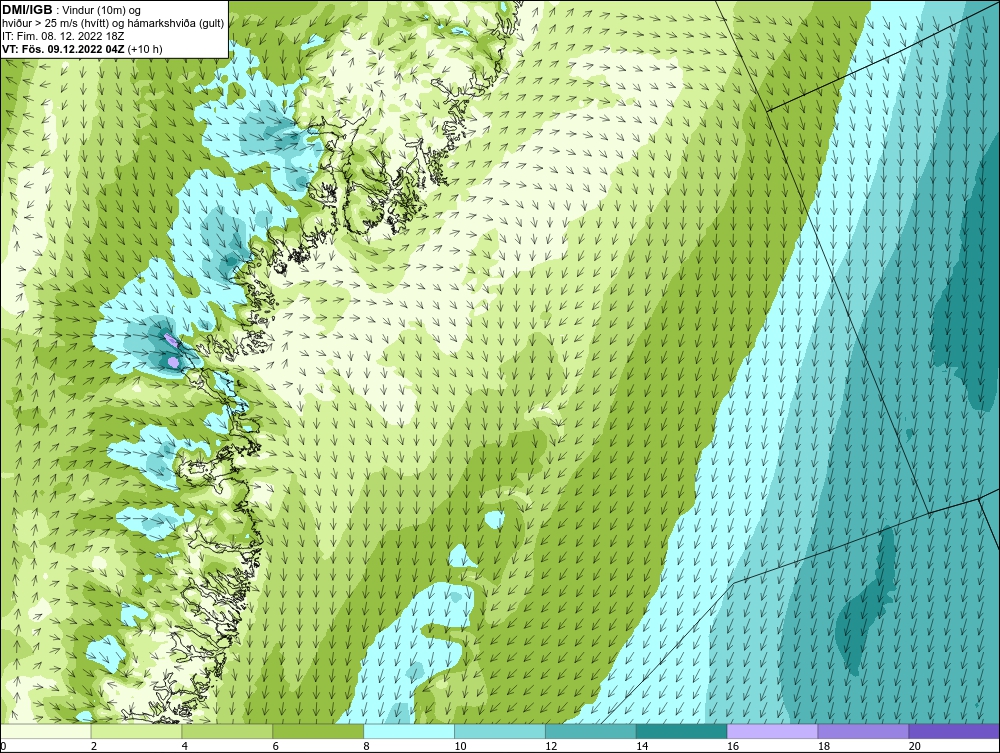
Task: Click the legend scale label '8'
Action: point(366,746)
